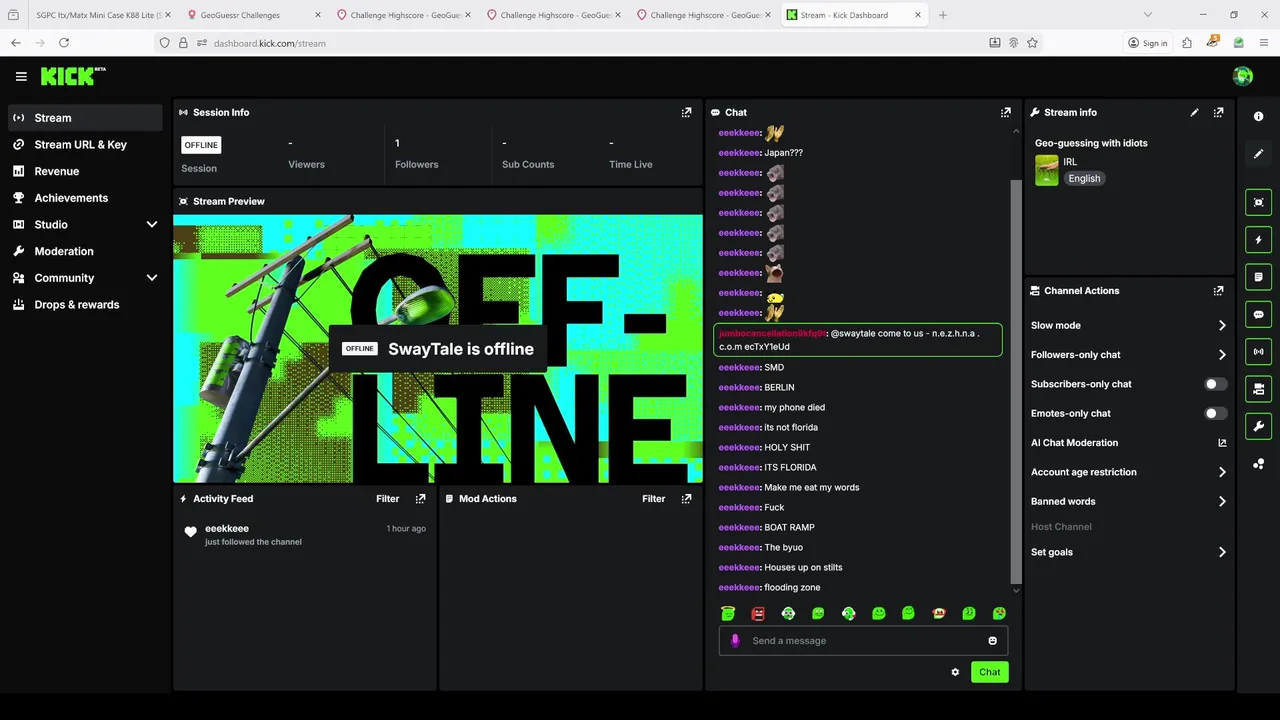This screenshot has height=720, width=1280.
Task: Click the Send a message field
Action: [x=863, y=641]
